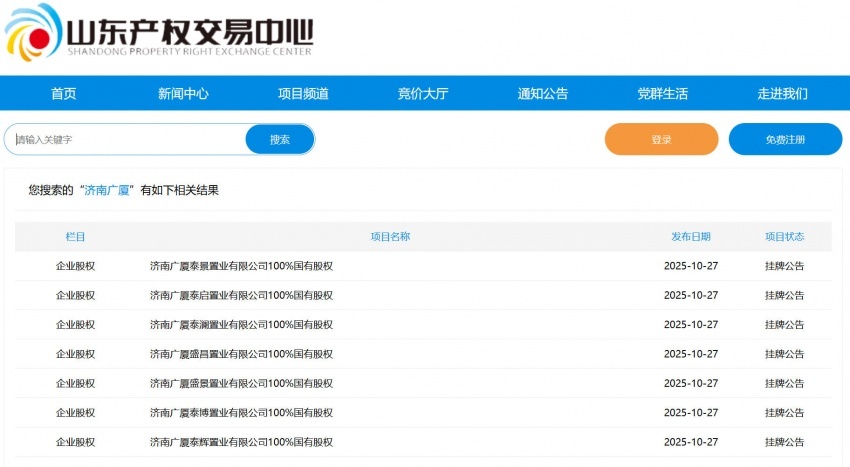This screenshot has height=467, width=850.
Task: Navigate to 党群生活 section
Action: click(662, 93)
